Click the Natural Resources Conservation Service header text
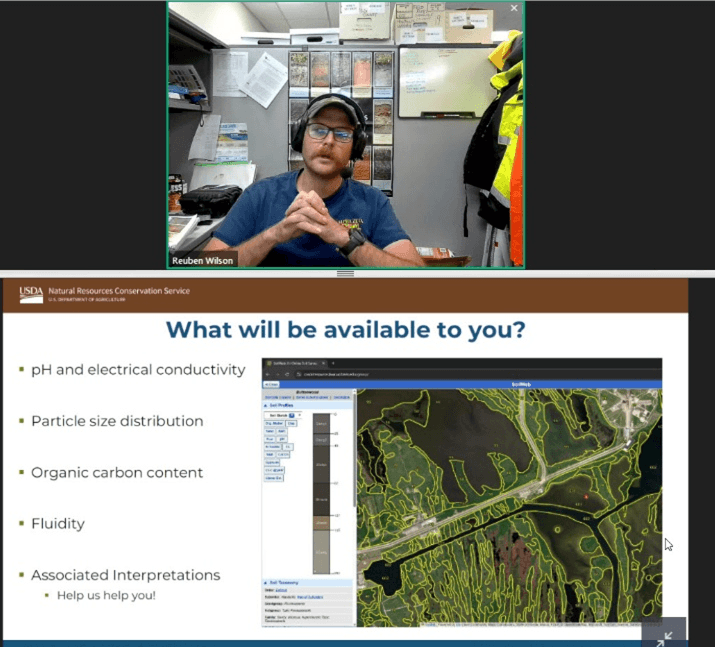715x647 pixels. point(118,291)
